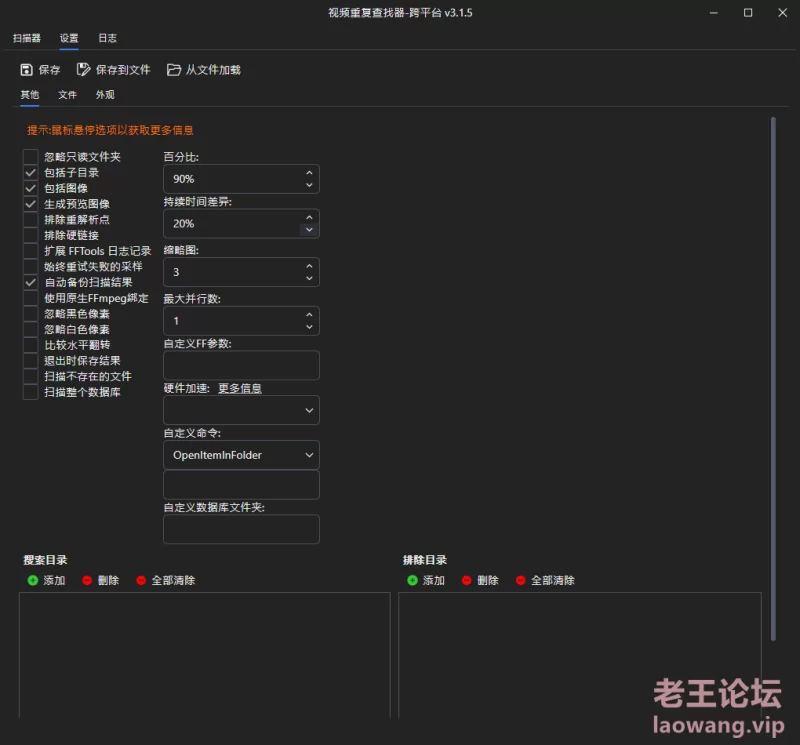Uncheck 生成预览图像 checkbox

click(31, 204)
